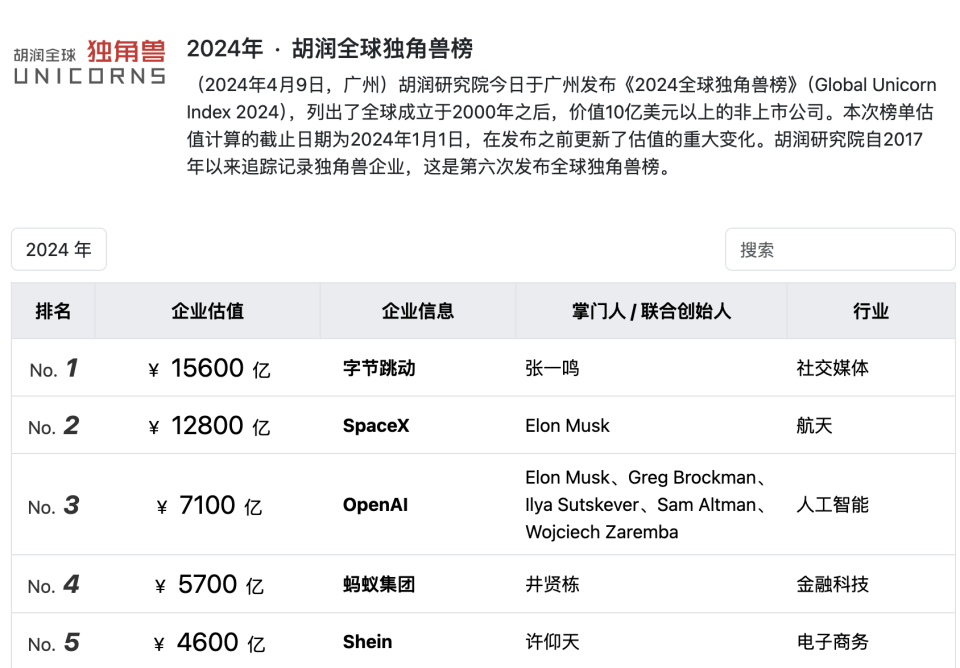Click 张一鸣 founder name
This screenshot has width=960, height=668.
tap(552, 369)
